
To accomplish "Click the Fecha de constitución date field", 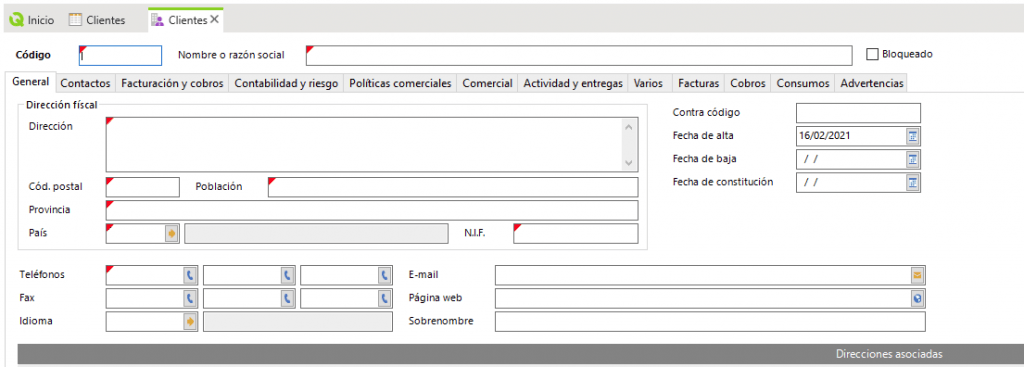I will tap(850, 182).
